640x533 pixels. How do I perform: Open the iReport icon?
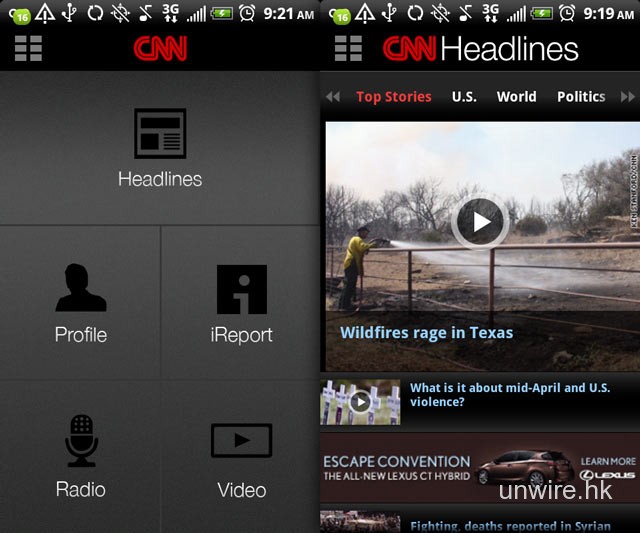pyautogui.click(x=241, y=290)
